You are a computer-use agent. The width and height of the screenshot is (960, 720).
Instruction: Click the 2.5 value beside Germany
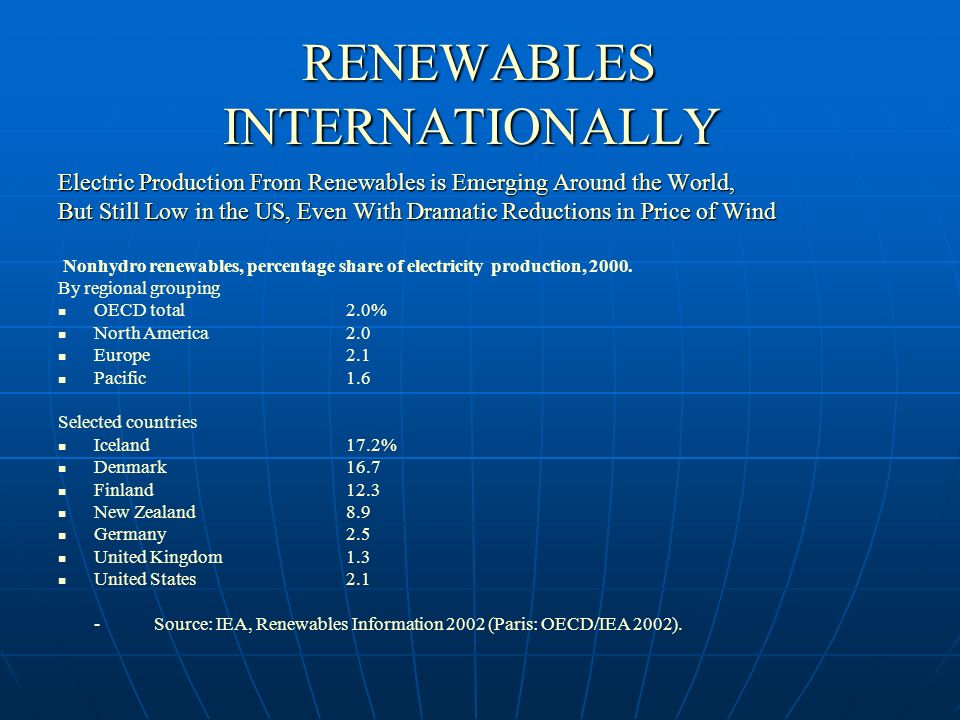click(358, 534)
